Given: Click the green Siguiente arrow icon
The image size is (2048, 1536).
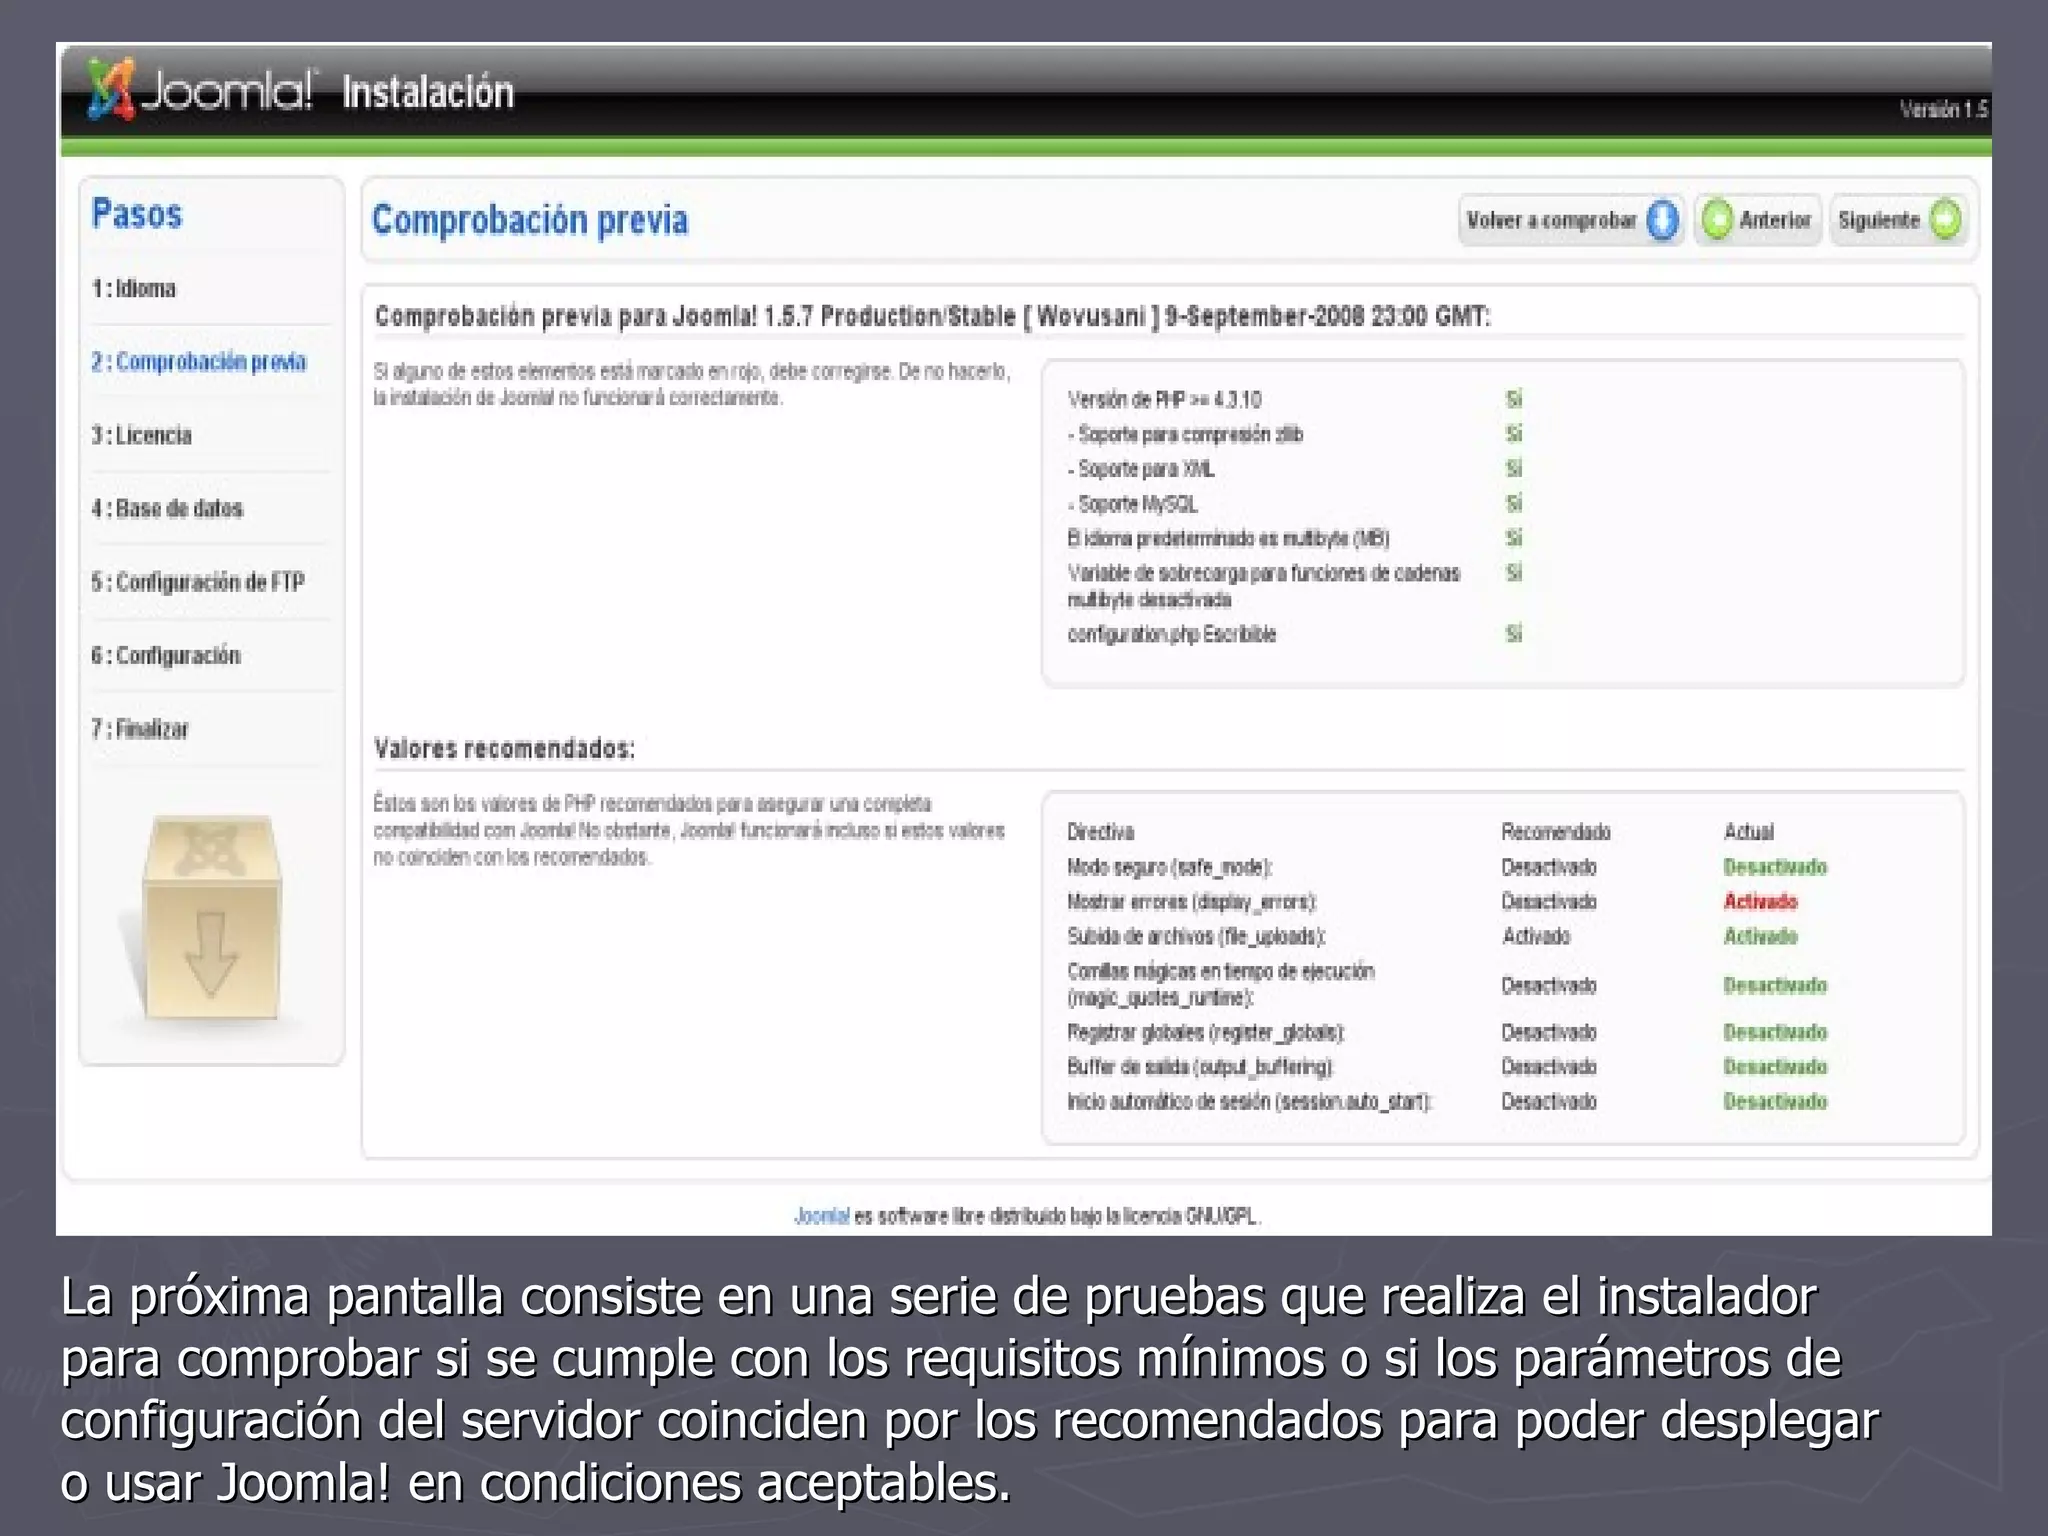Looking at the screenshot, I should pos(1945,220).
